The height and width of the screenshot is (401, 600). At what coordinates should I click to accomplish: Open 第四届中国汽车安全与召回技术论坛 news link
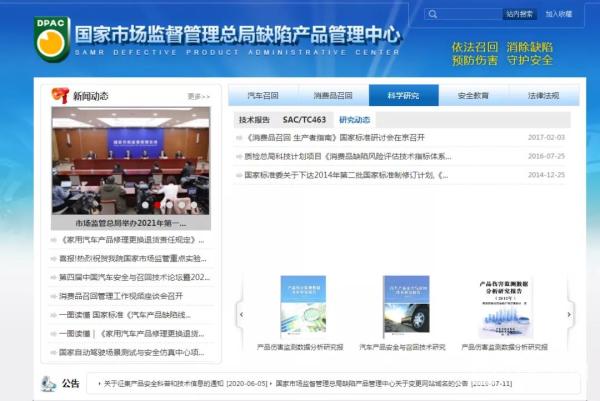pos(133,277)
